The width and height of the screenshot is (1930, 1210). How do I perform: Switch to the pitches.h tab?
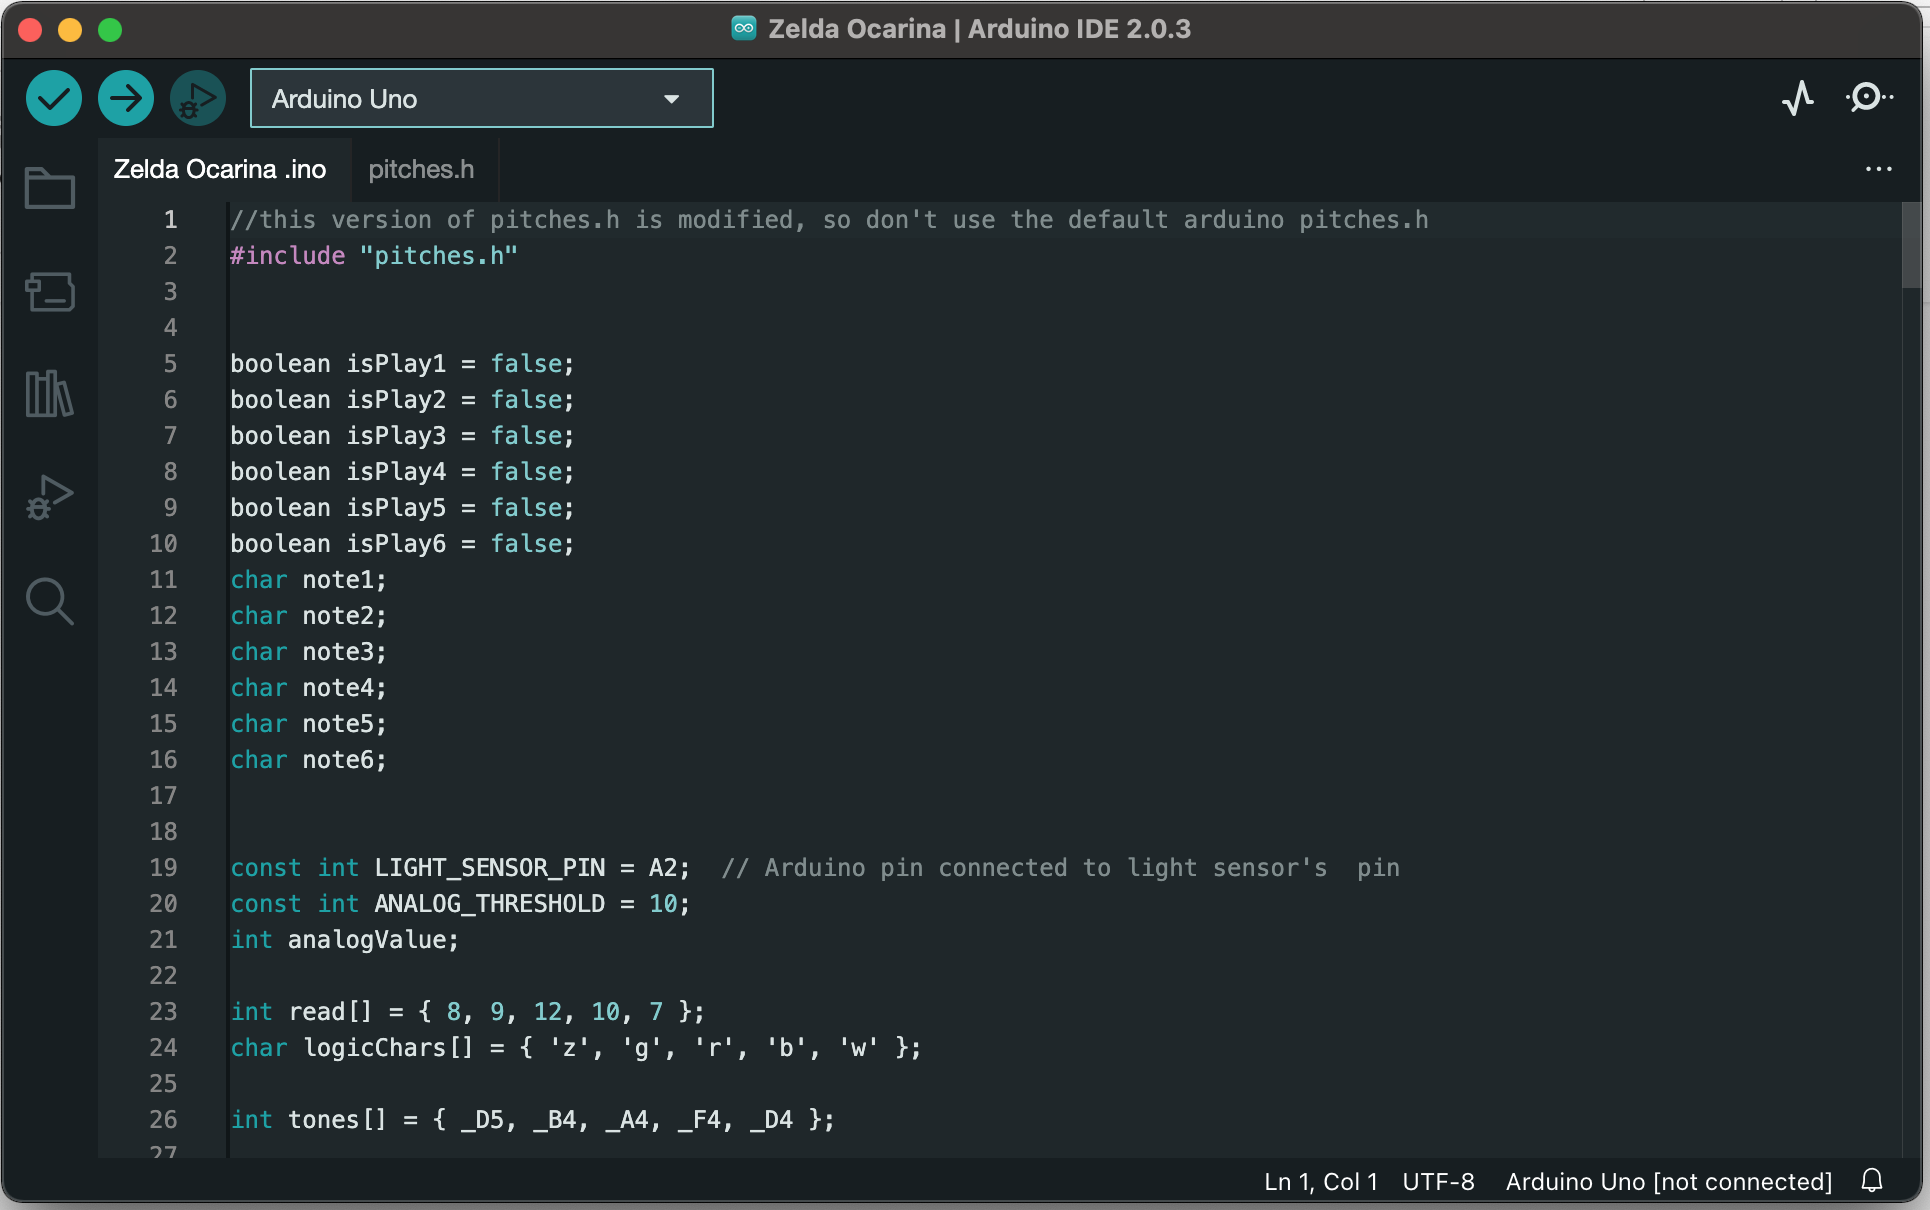tap(421, 169)
